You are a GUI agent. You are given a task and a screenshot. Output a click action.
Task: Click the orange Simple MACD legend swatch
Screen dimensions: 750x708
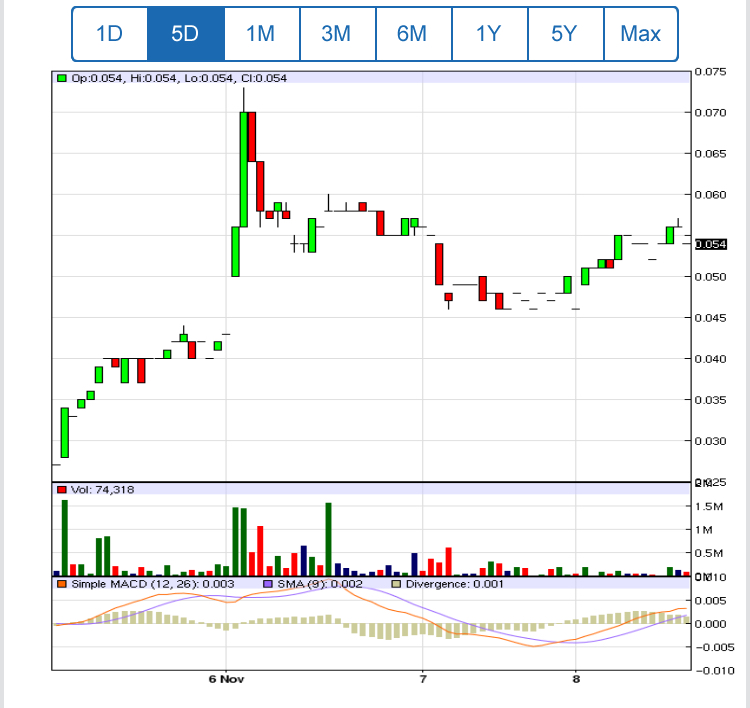click(62, 584)
